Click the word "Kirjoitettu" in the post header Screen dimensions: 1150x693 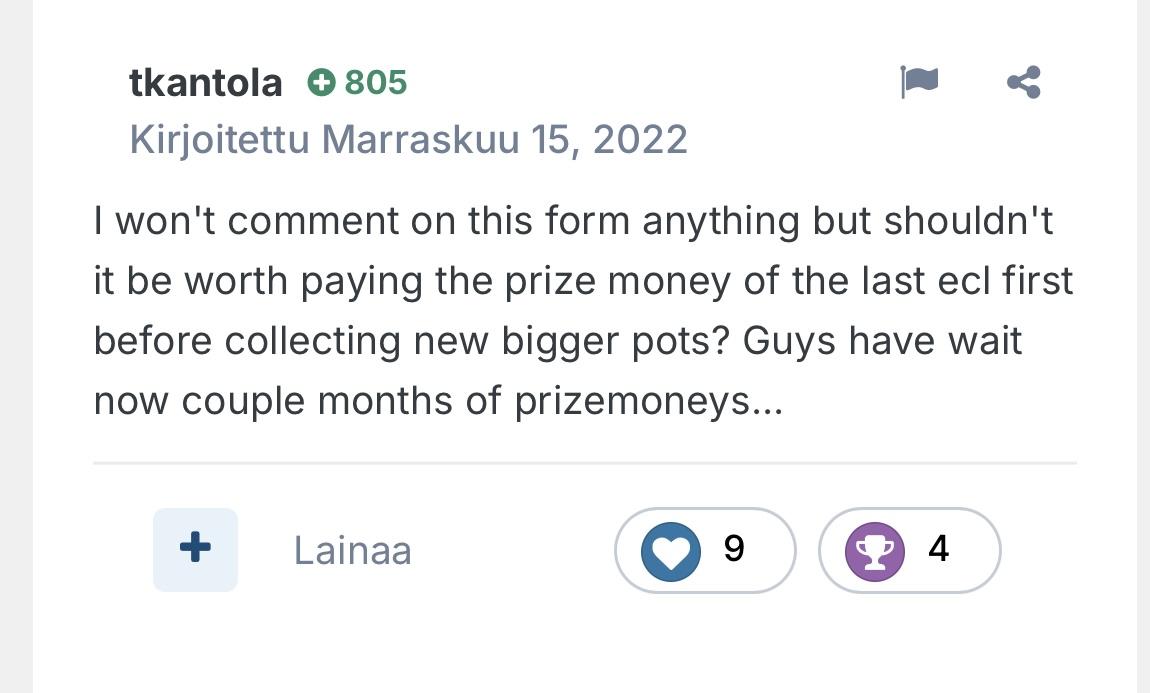(219, 139)
